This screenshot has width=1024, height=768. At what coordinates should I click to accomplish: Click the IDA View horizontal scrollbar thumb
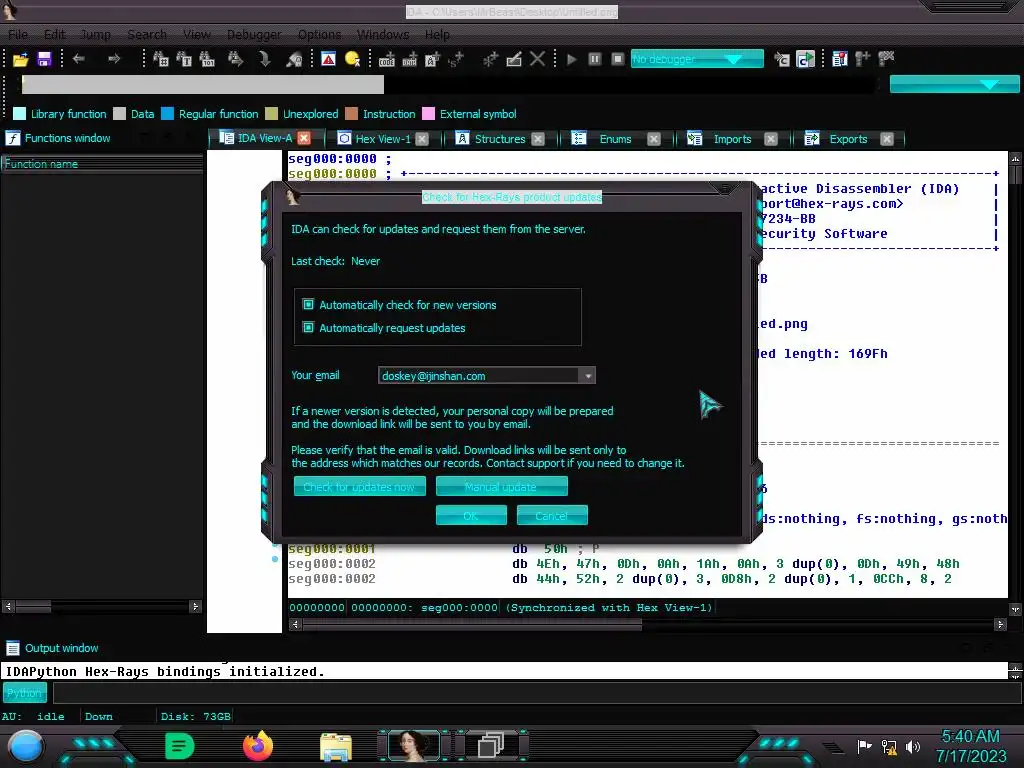coord(472,624)
